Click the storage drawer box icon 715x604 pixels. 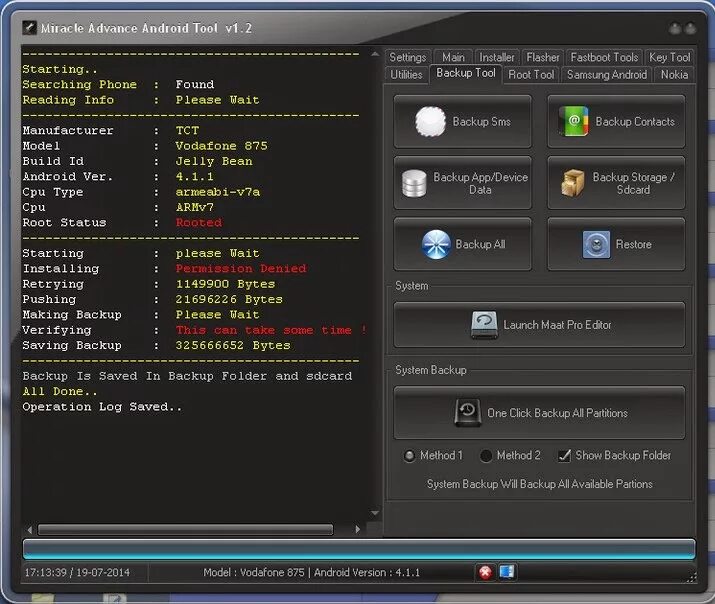click(573, 183)
